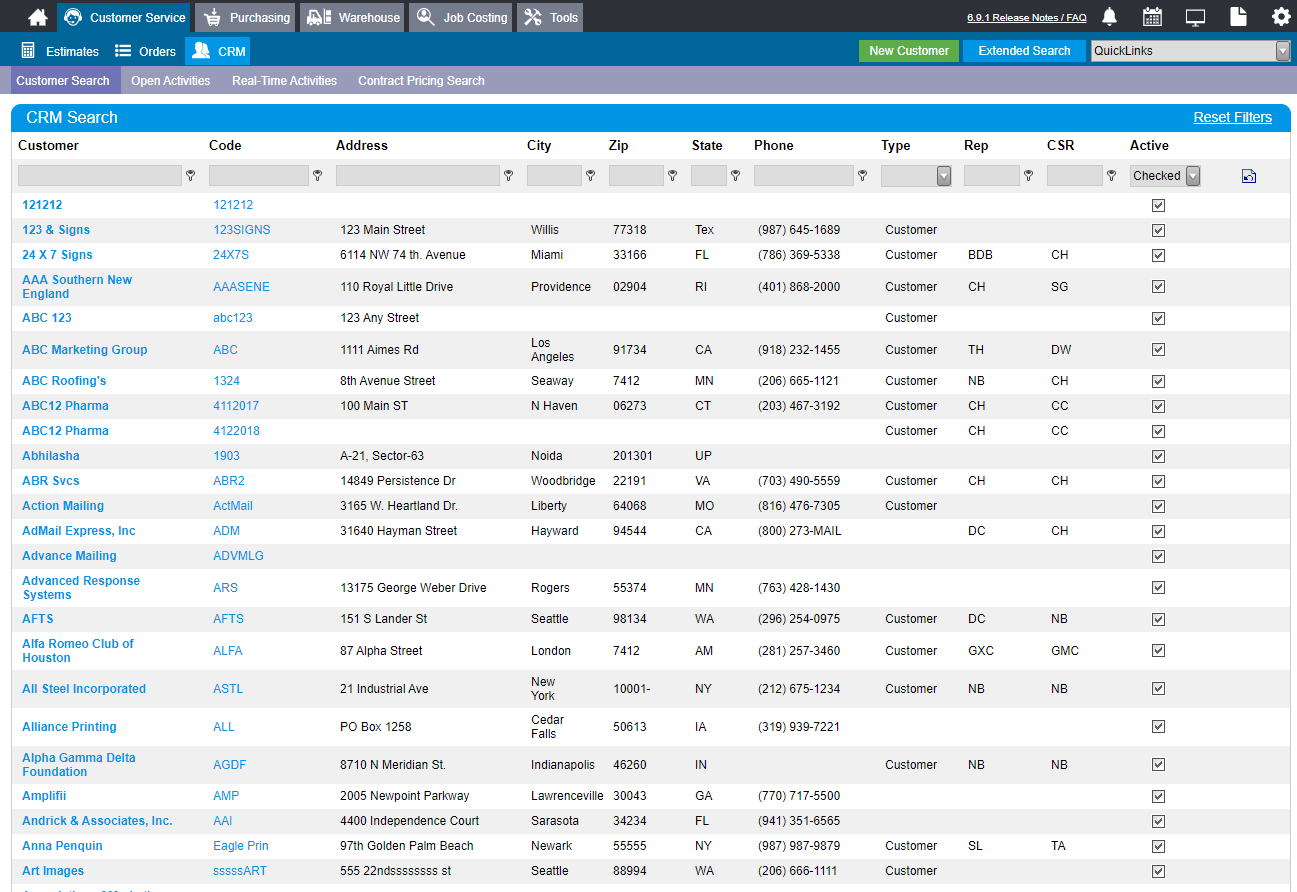This screenshot has height=892, width=1297.
Task: Switch to the Open Activities tab
Action: pyautogui.click(x=170, y=81)
